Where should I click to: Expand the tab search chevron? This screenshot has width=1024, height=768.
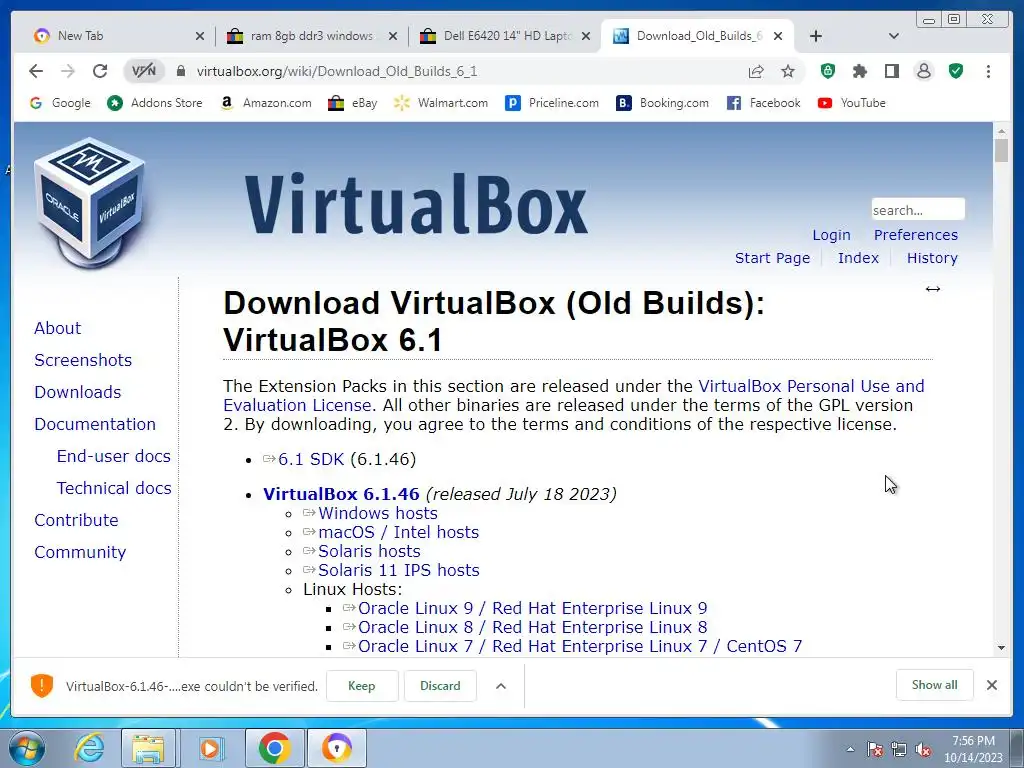(x=893, y=36)
